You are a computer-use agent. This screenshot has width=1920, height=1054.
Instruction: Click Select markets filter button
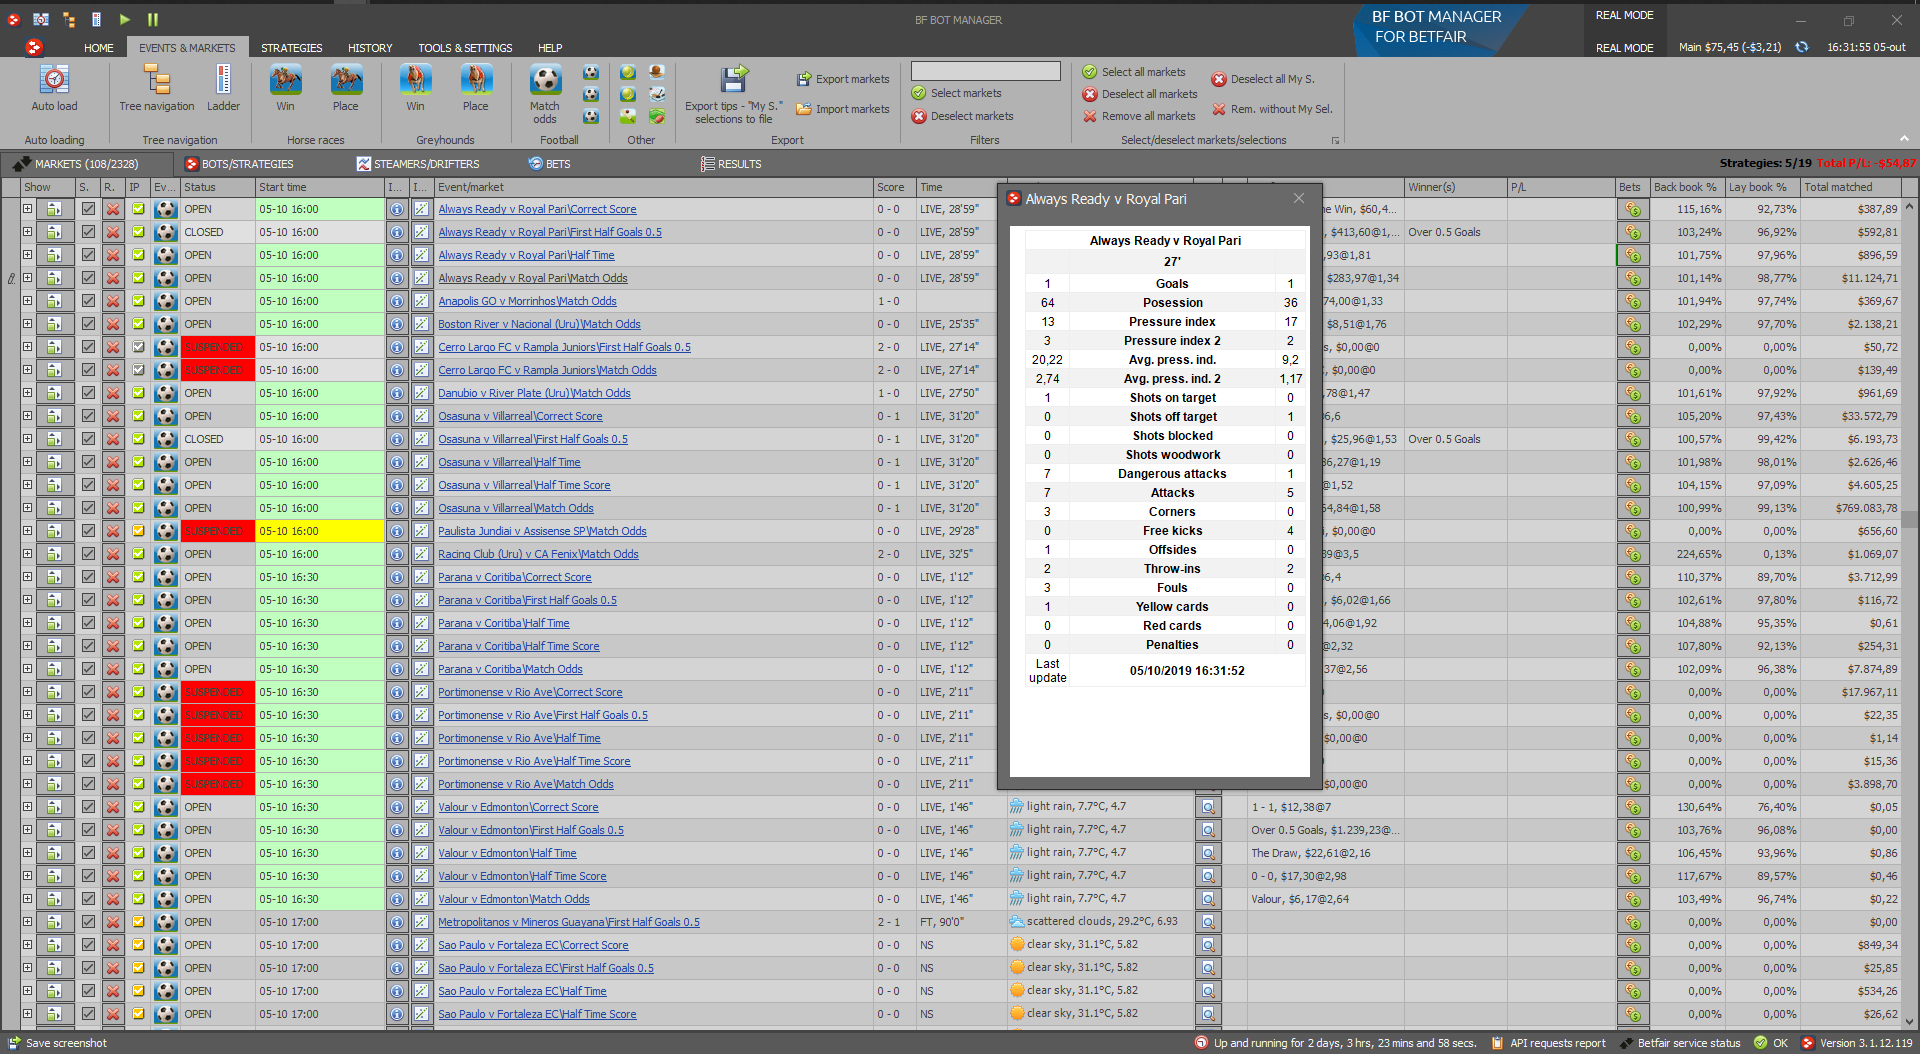click(956, 93)
